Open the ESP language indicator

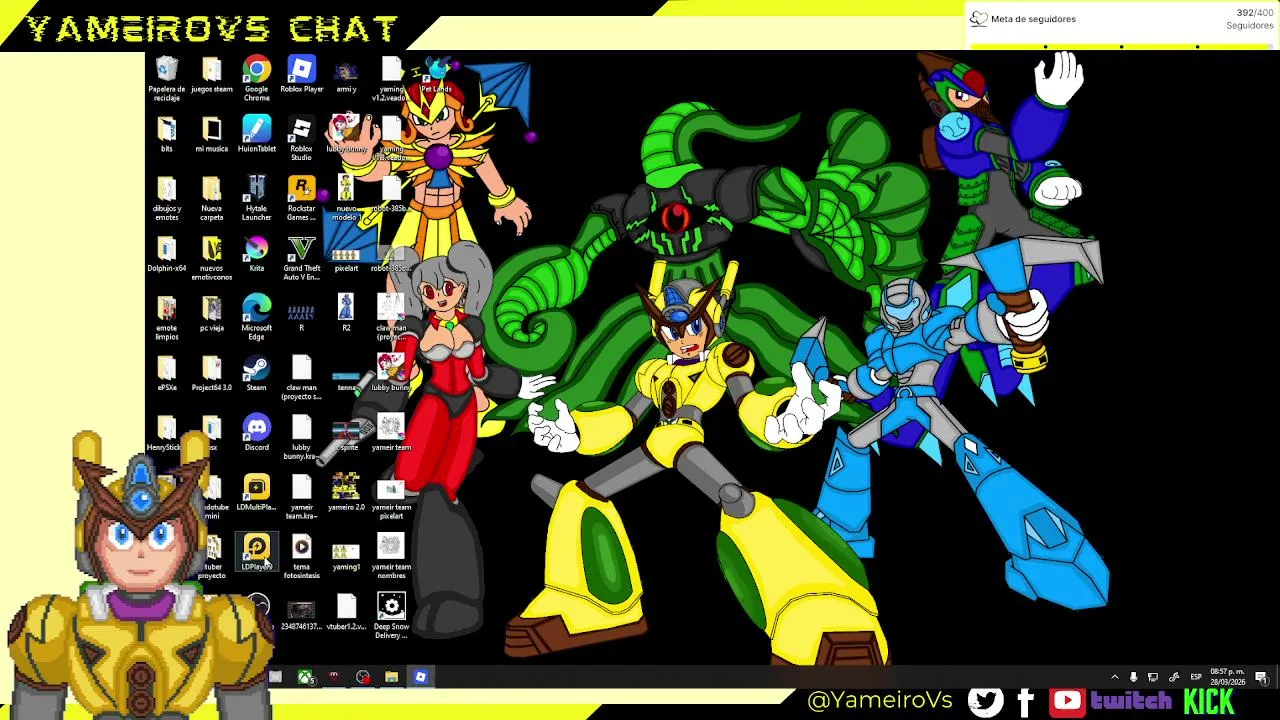(1196, 677)
